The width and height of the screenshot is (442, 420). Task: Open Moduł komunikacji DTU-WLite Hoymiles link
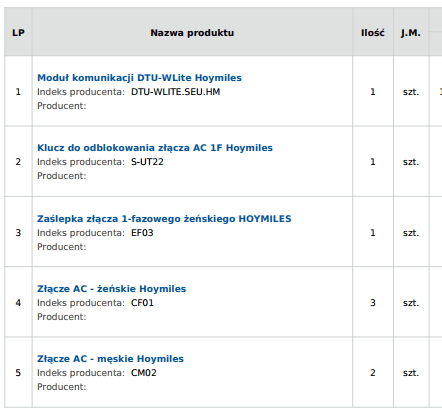[139, 78]
